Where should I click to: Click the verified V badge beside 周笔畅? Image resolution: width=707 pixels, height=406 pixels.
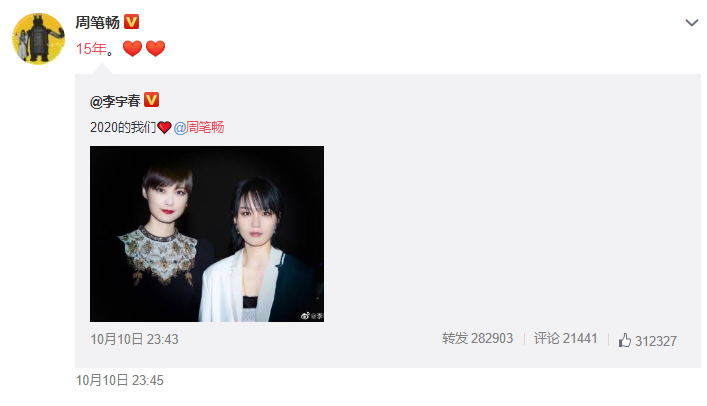tap(131, 22)
